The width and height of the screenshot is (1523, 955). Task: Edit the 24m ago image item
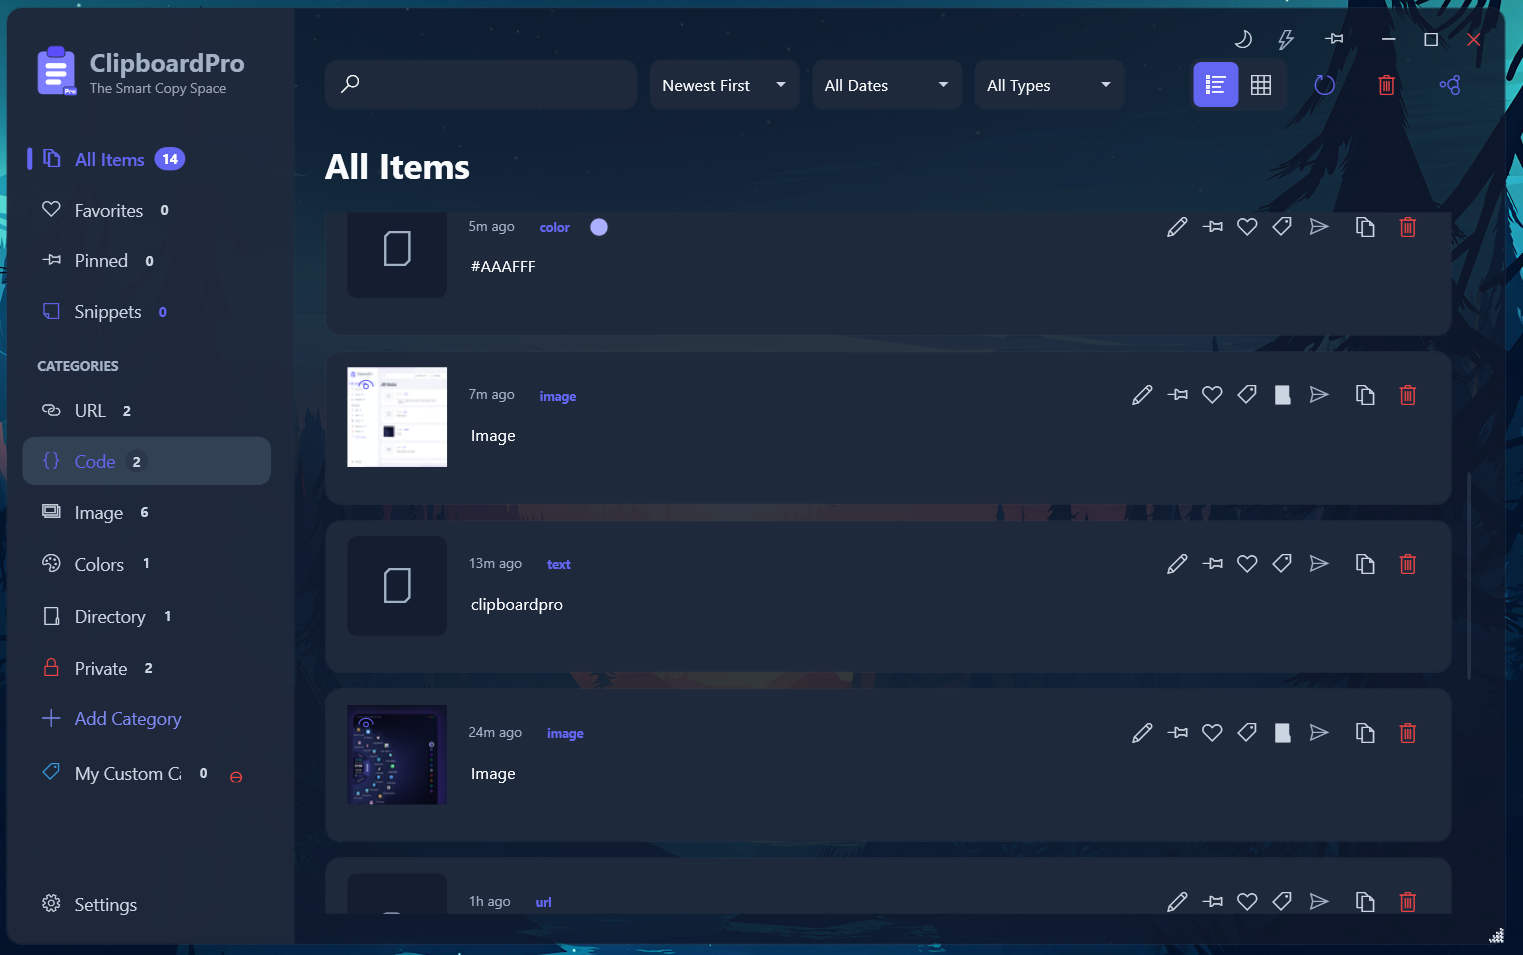(1142, 733)
